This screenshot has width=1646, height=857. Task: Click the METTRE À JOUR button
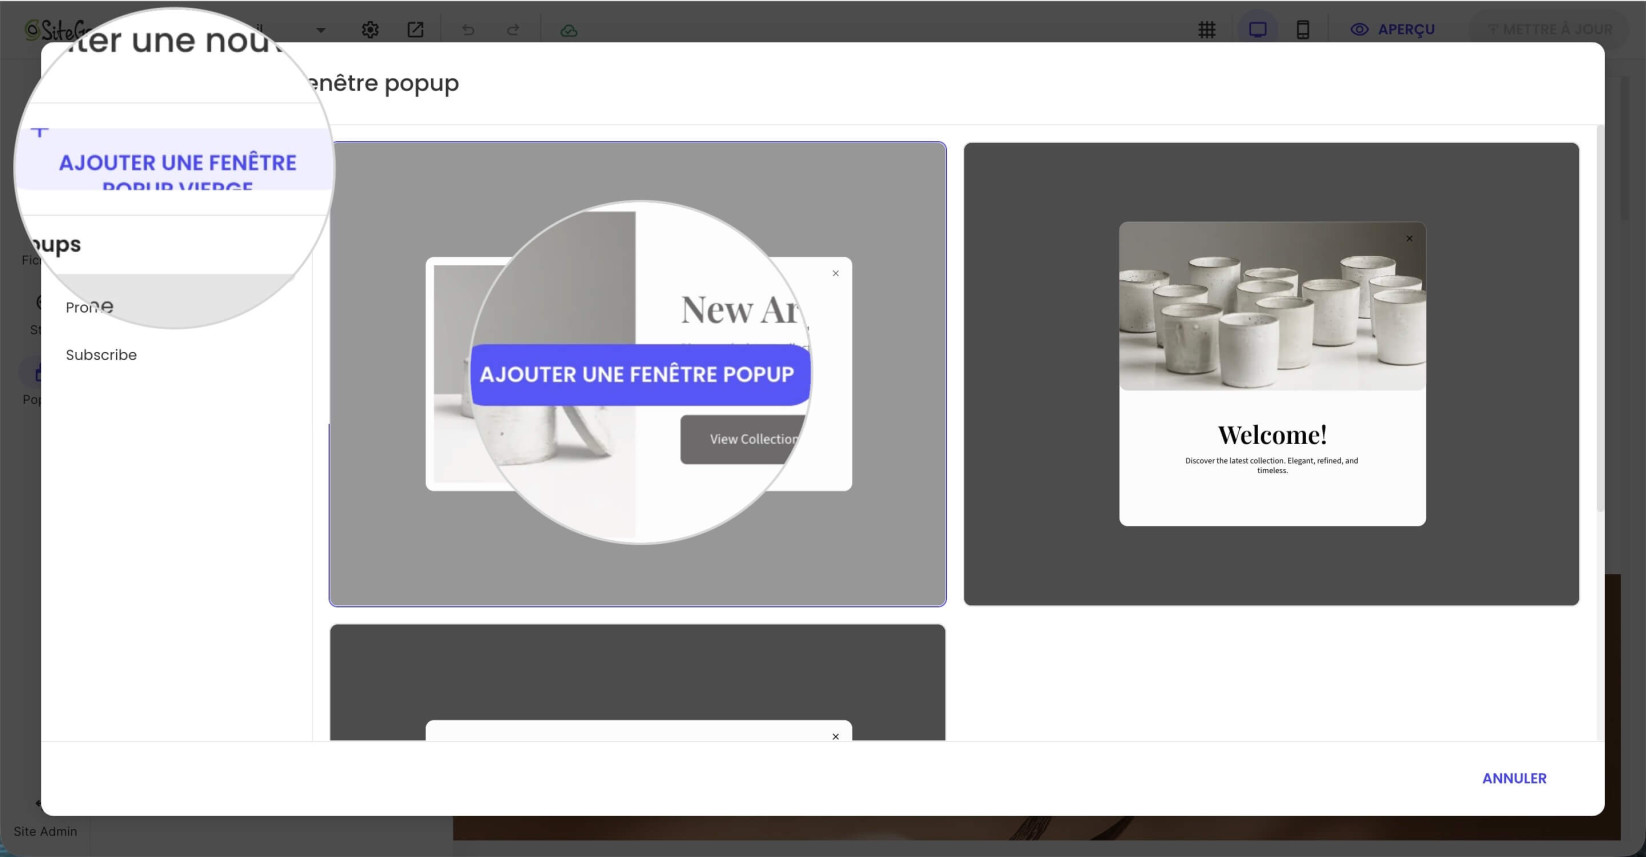[1550, 30]
